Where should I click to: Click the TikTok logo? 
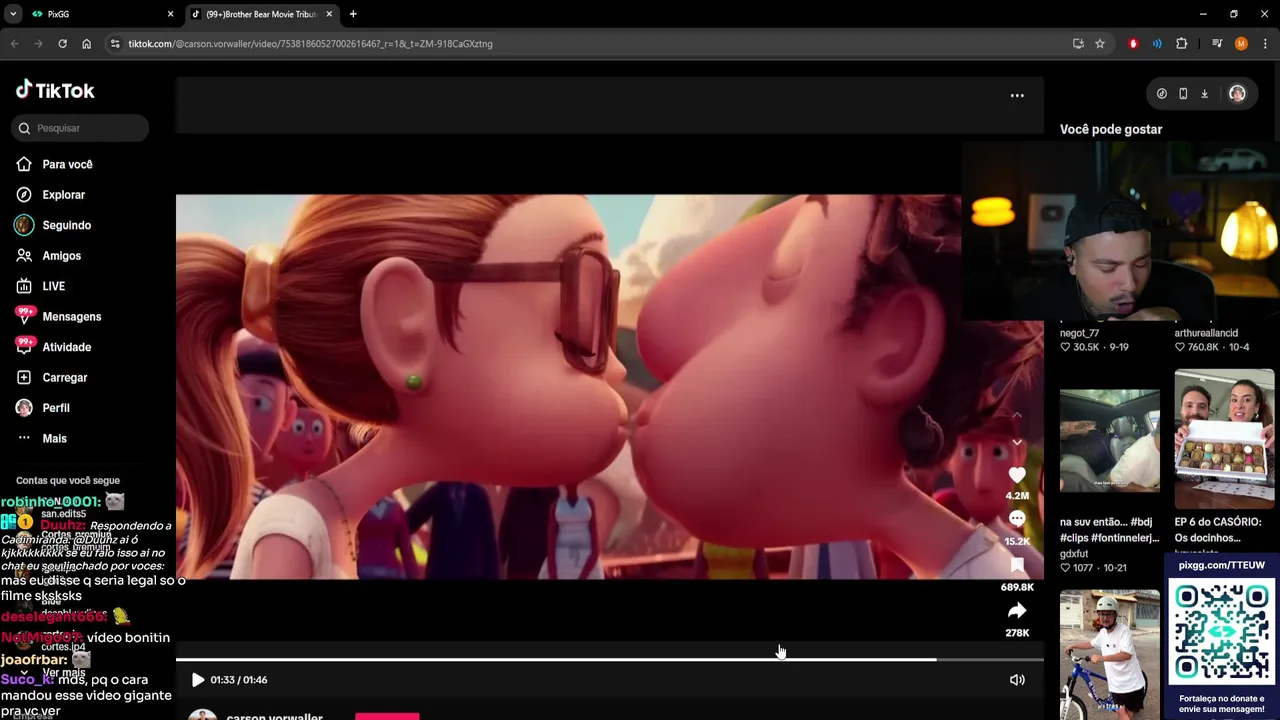coord(55,90)
